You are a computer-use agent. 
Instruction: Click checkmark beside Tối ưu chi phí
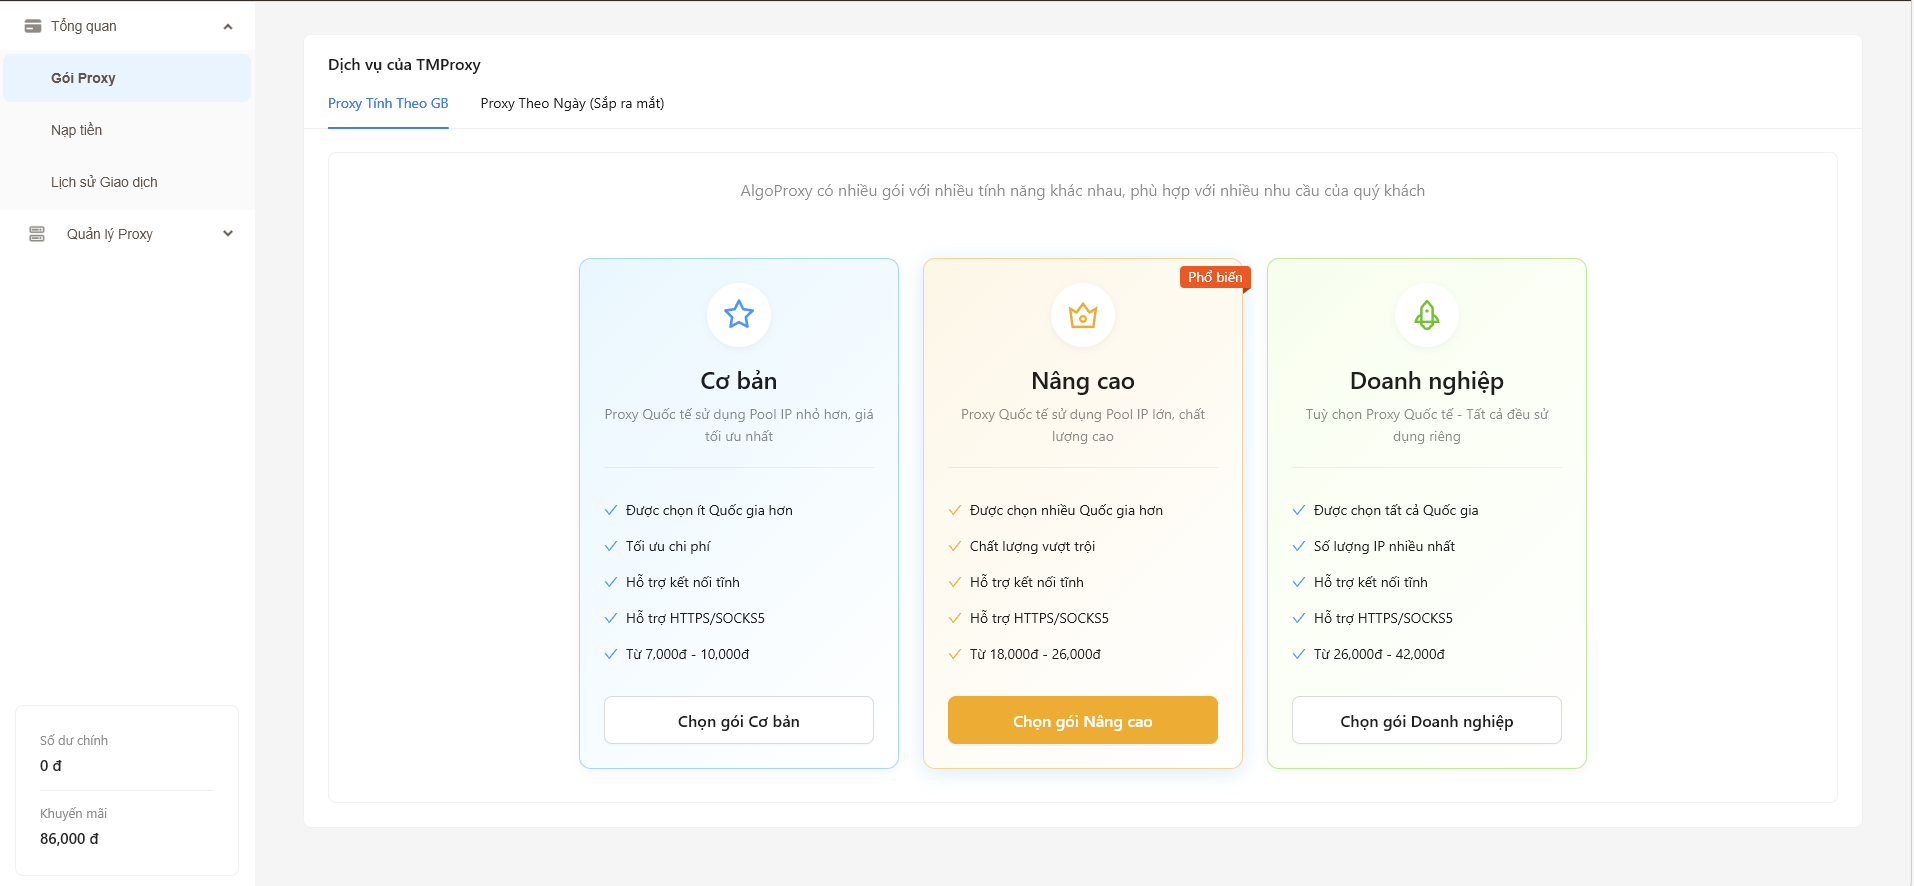click(611, 546)
